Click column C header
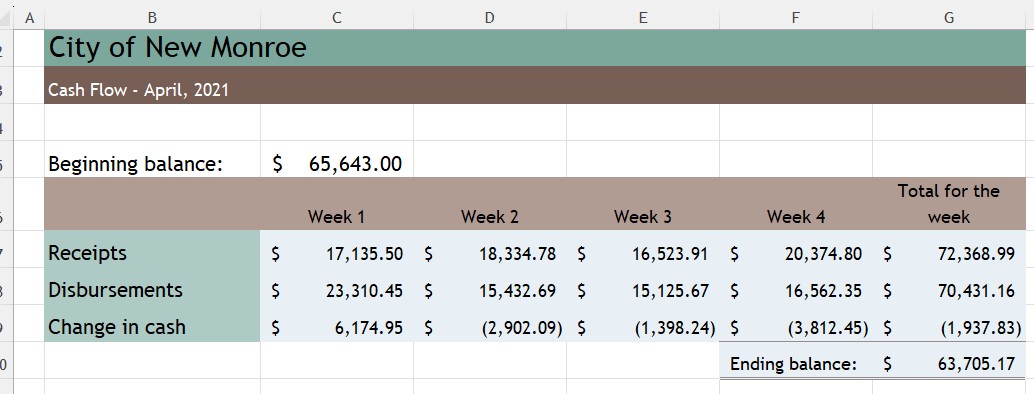 tap(337, 18)
